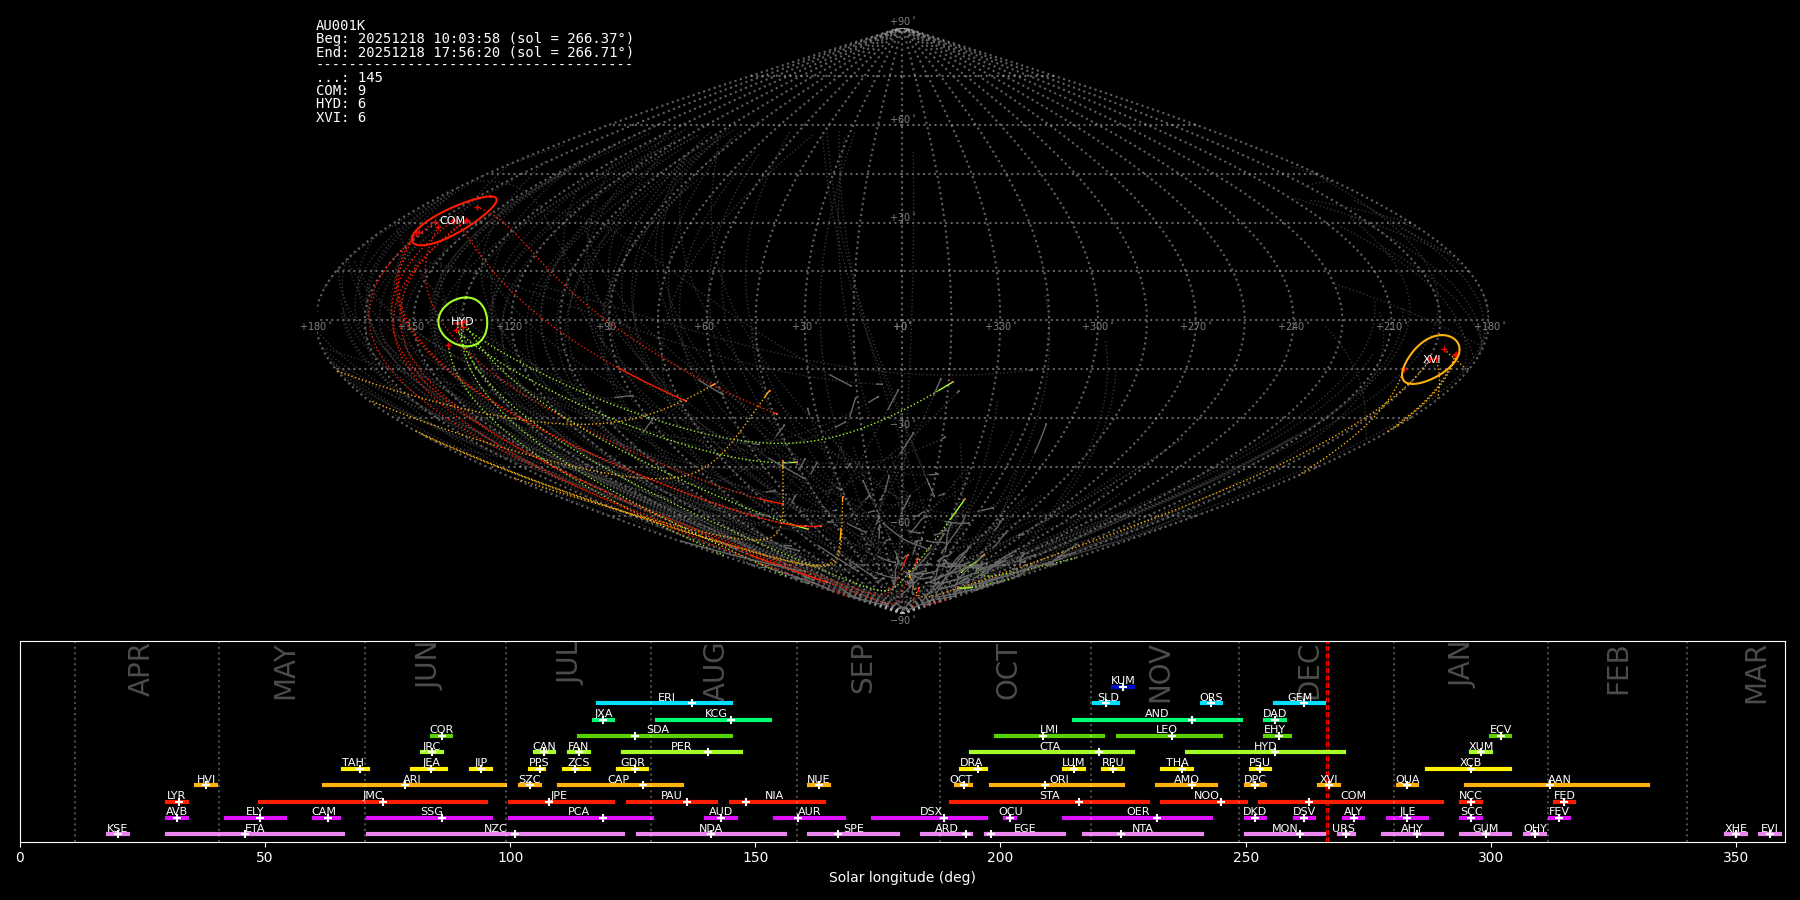
Task: Select the AND shower bar in the timeline
Action: click(1157, 719)
